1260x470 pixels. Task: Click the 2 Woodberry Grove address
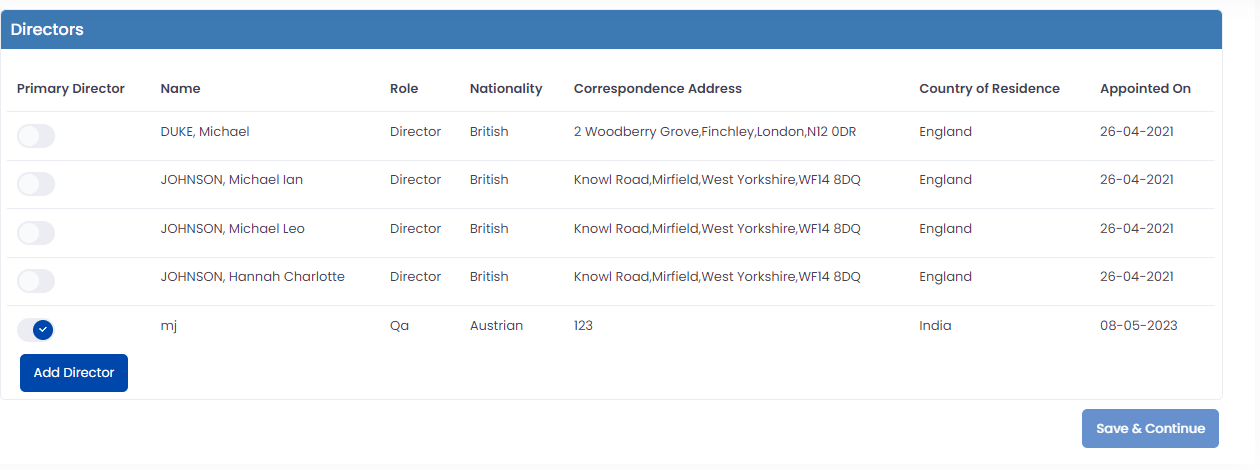tap(714, 132)
